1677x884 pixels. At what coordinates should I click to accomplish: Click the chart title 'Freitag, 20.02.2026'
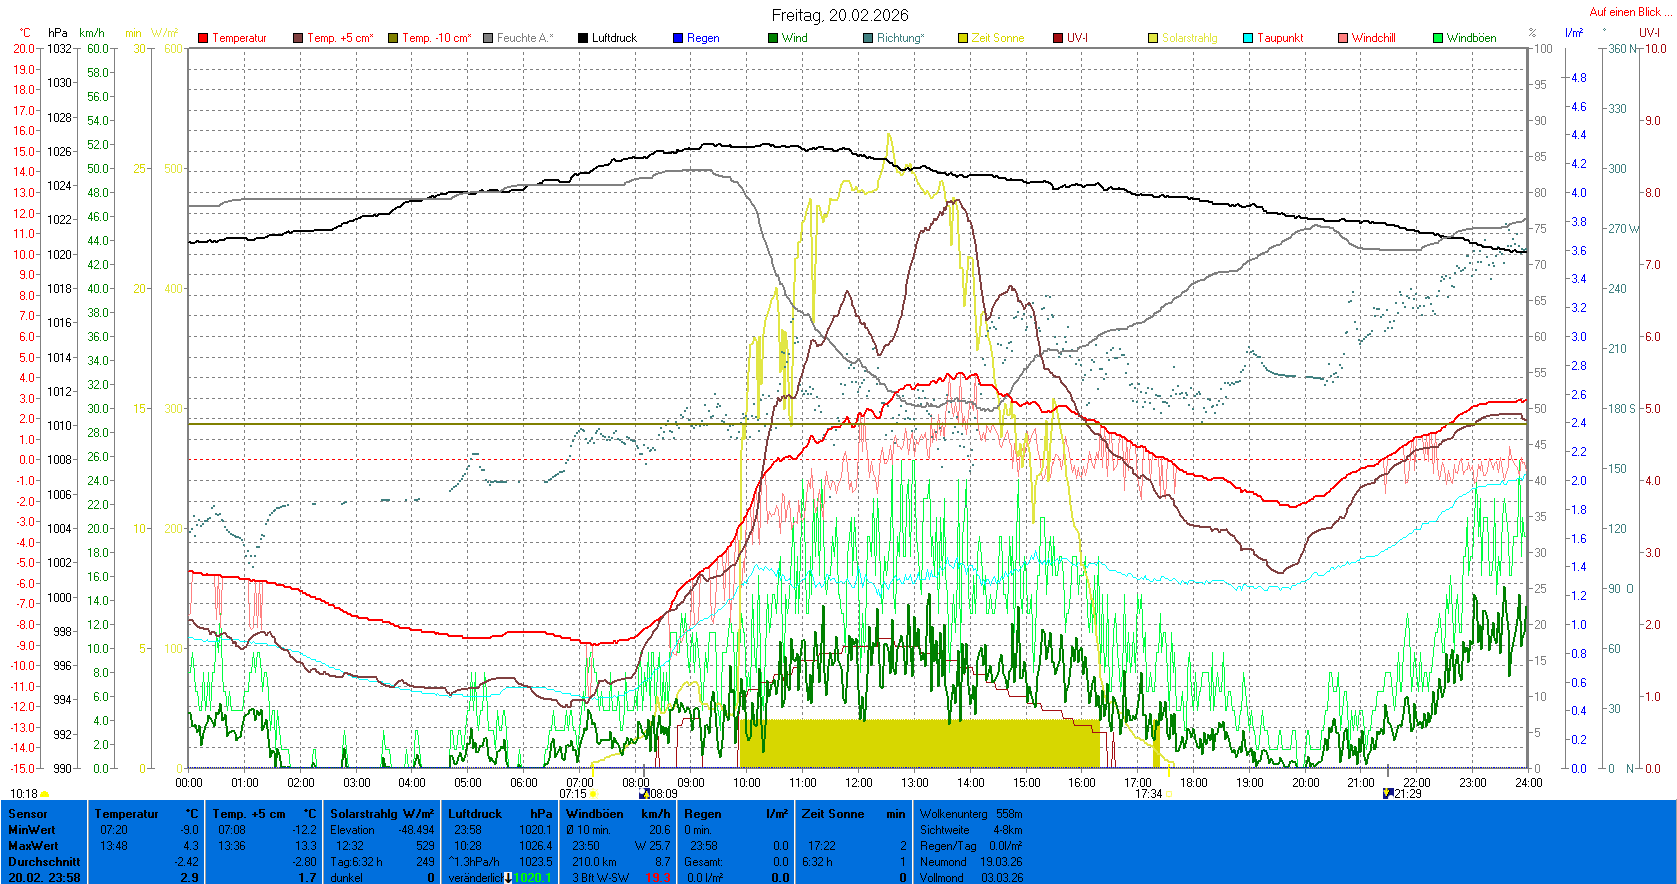[x=840, y=15]
